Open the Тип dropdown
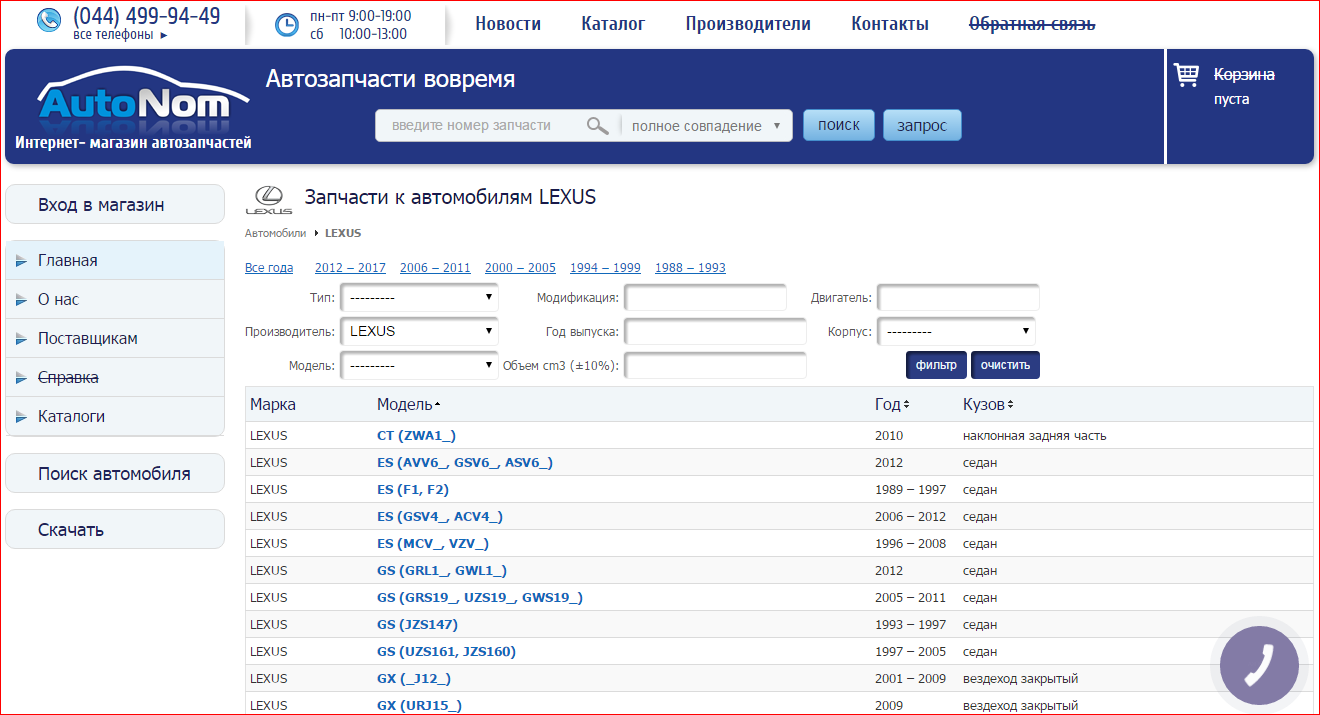Screen dimensions: 1320x715 (420, 297)
